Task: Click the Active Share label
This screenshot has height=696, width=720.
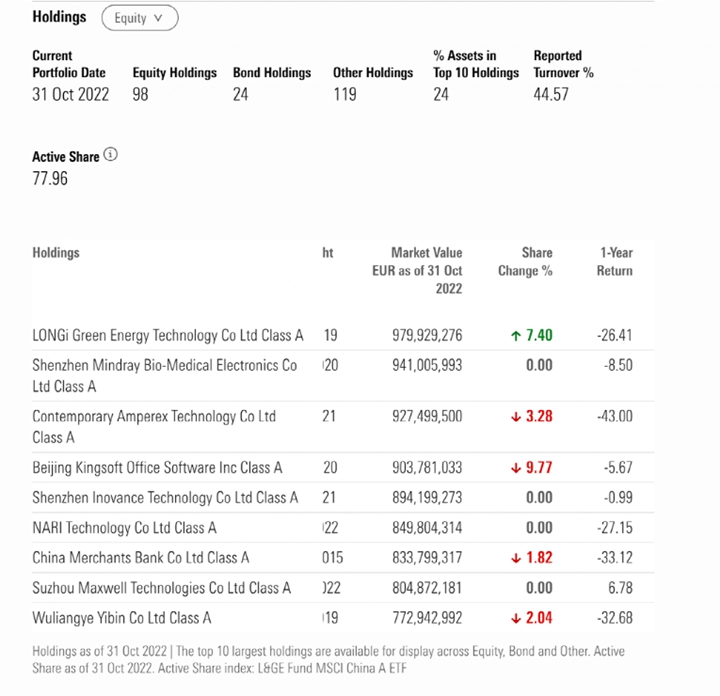Action: [x=66, y=157]
